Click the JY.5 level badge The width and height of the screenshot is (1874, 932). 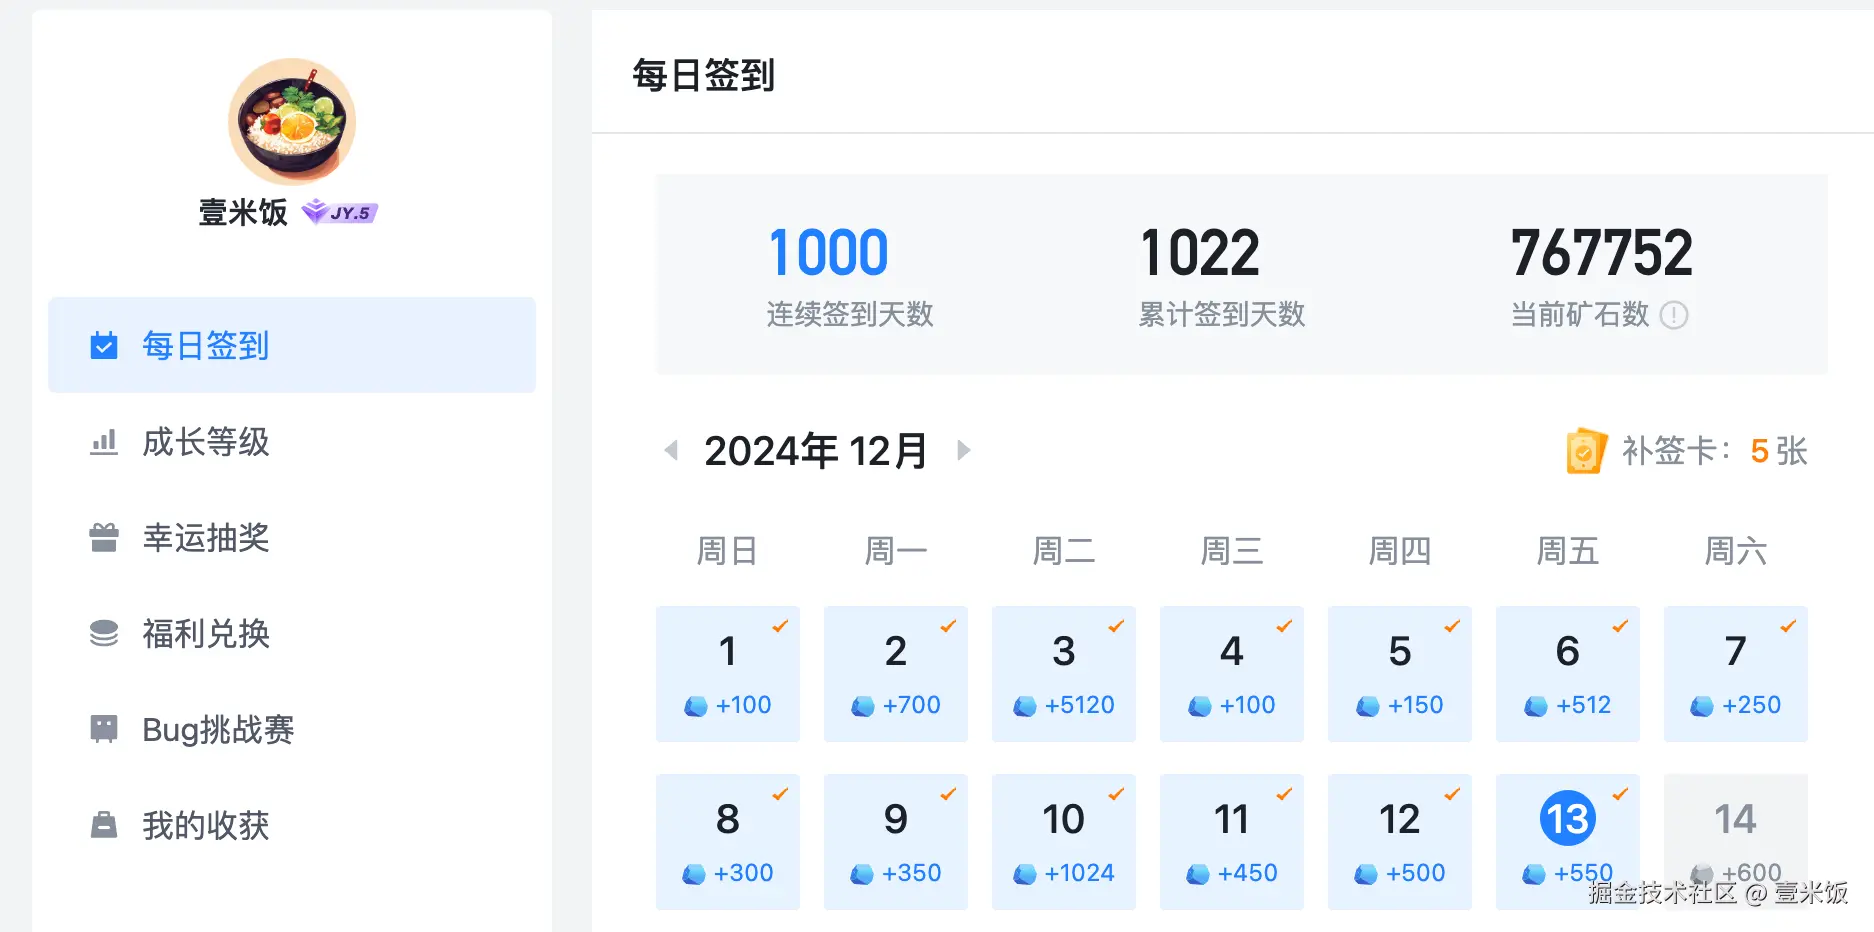339,212
